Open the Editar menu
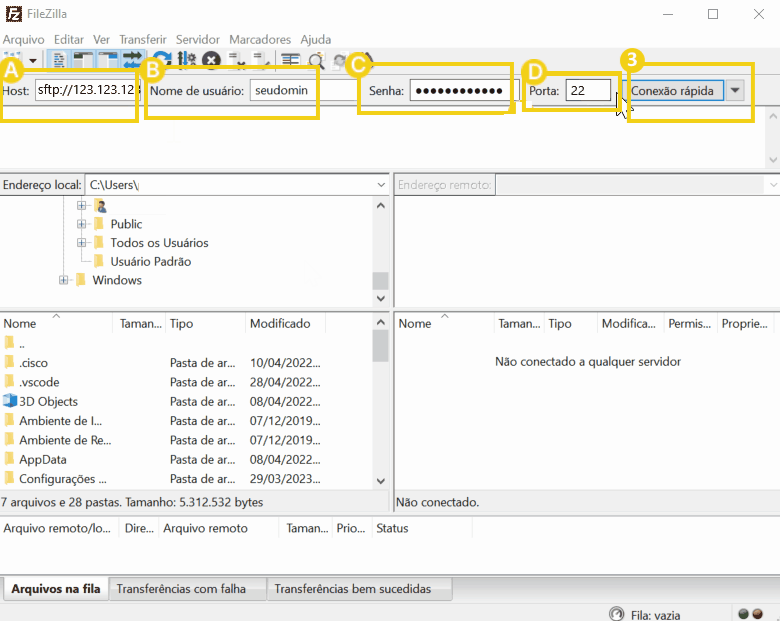Viewport: 780px width, 621px height. click(69, 39)
